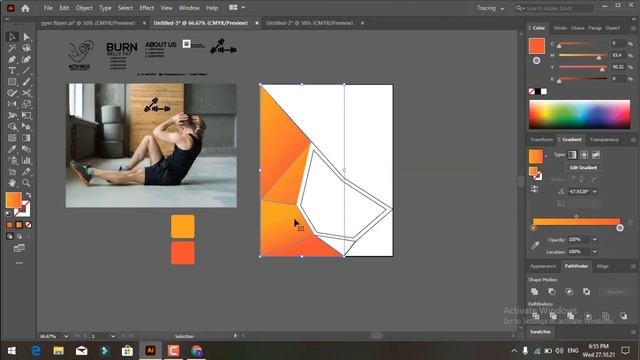Open the gradient angle dropdown
Image resolution: width=640 pixels, height=360 pixels.
point(595,191)
